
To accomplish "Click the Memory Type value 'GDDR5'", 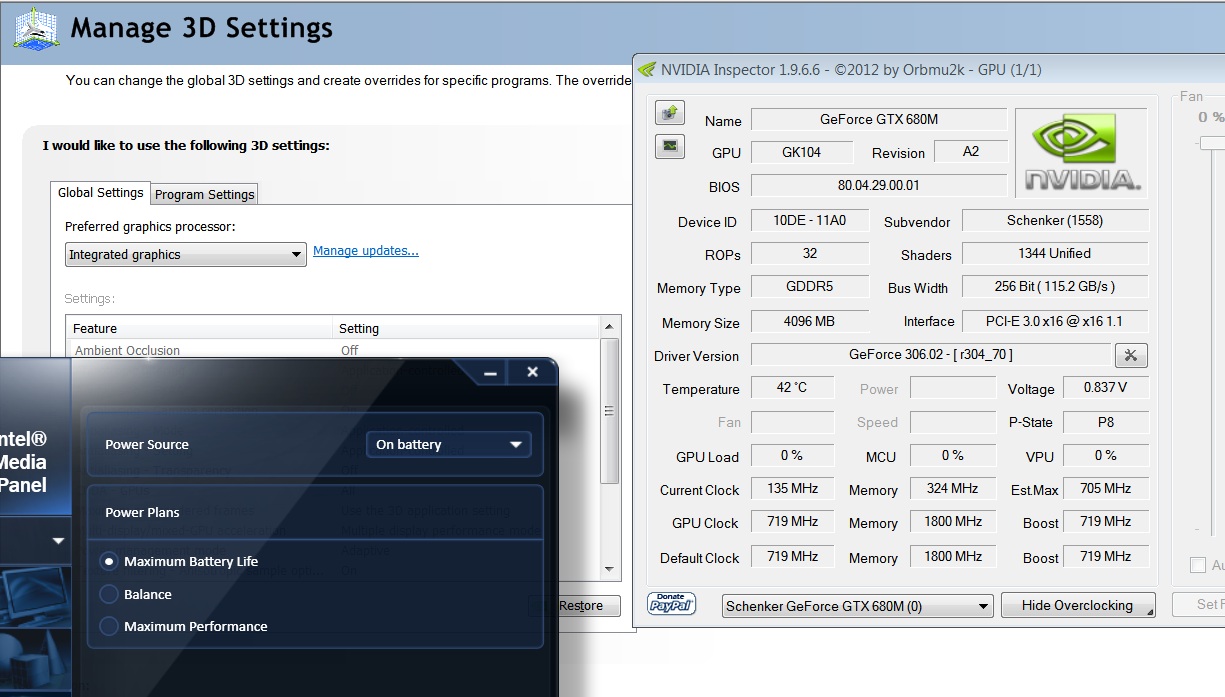I will (810, 287).
